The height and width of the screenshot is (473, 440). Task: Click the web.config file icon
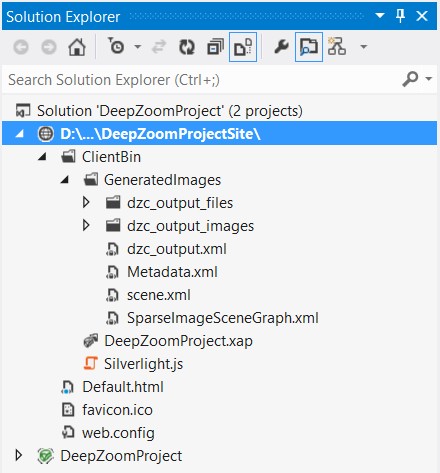pyautogui.click(x=68, y=433)
